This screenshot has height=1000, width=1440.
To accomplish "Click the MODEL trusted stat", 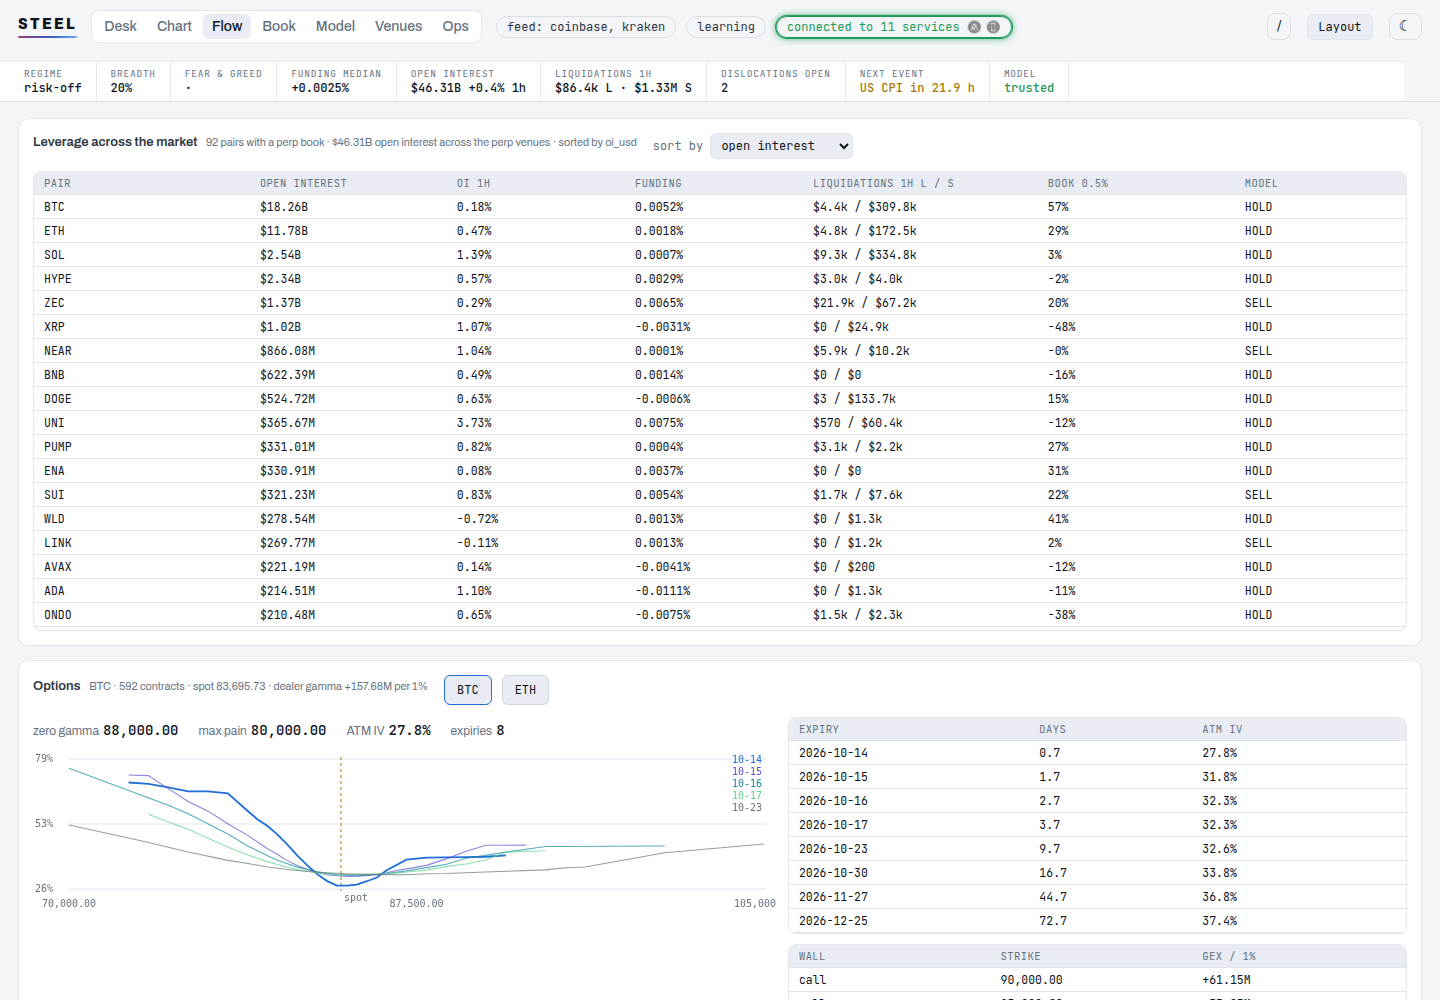I will [1029, 81].
